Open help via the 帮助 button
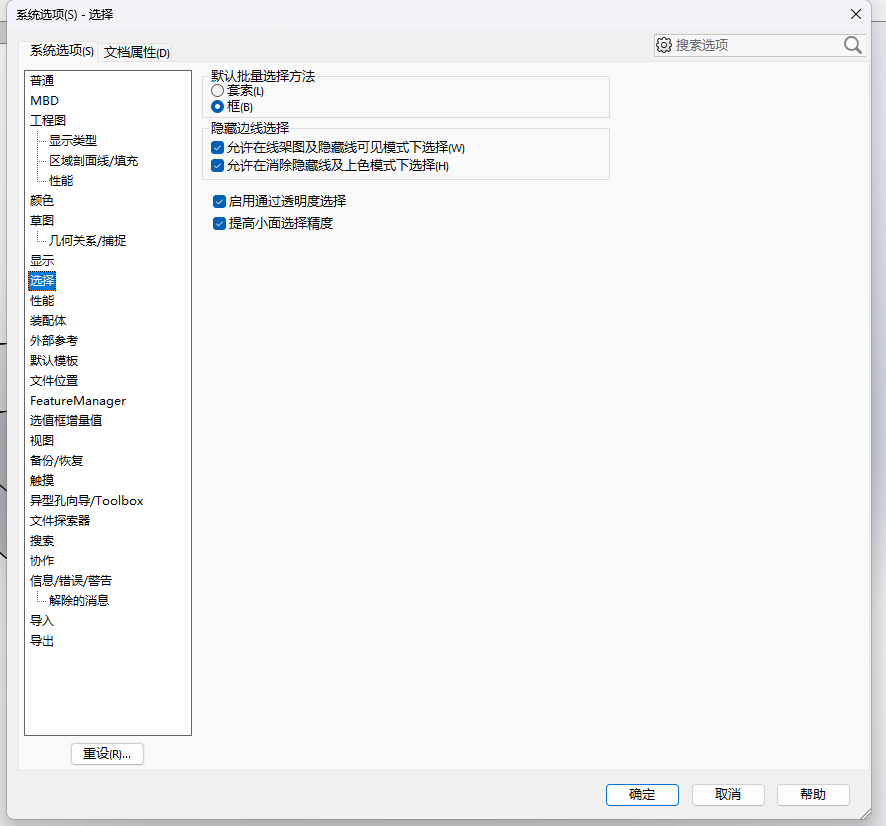886x826 pixels. 813,794
